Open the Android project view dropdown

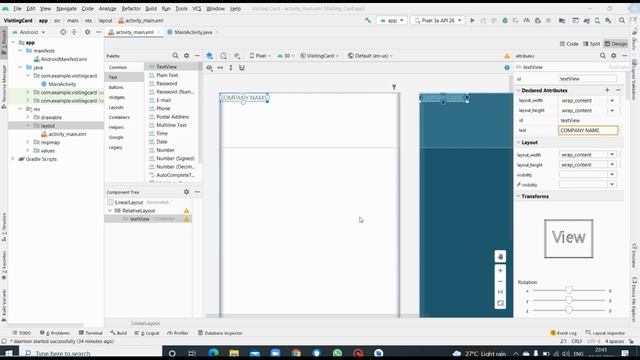tap(29, 32)
